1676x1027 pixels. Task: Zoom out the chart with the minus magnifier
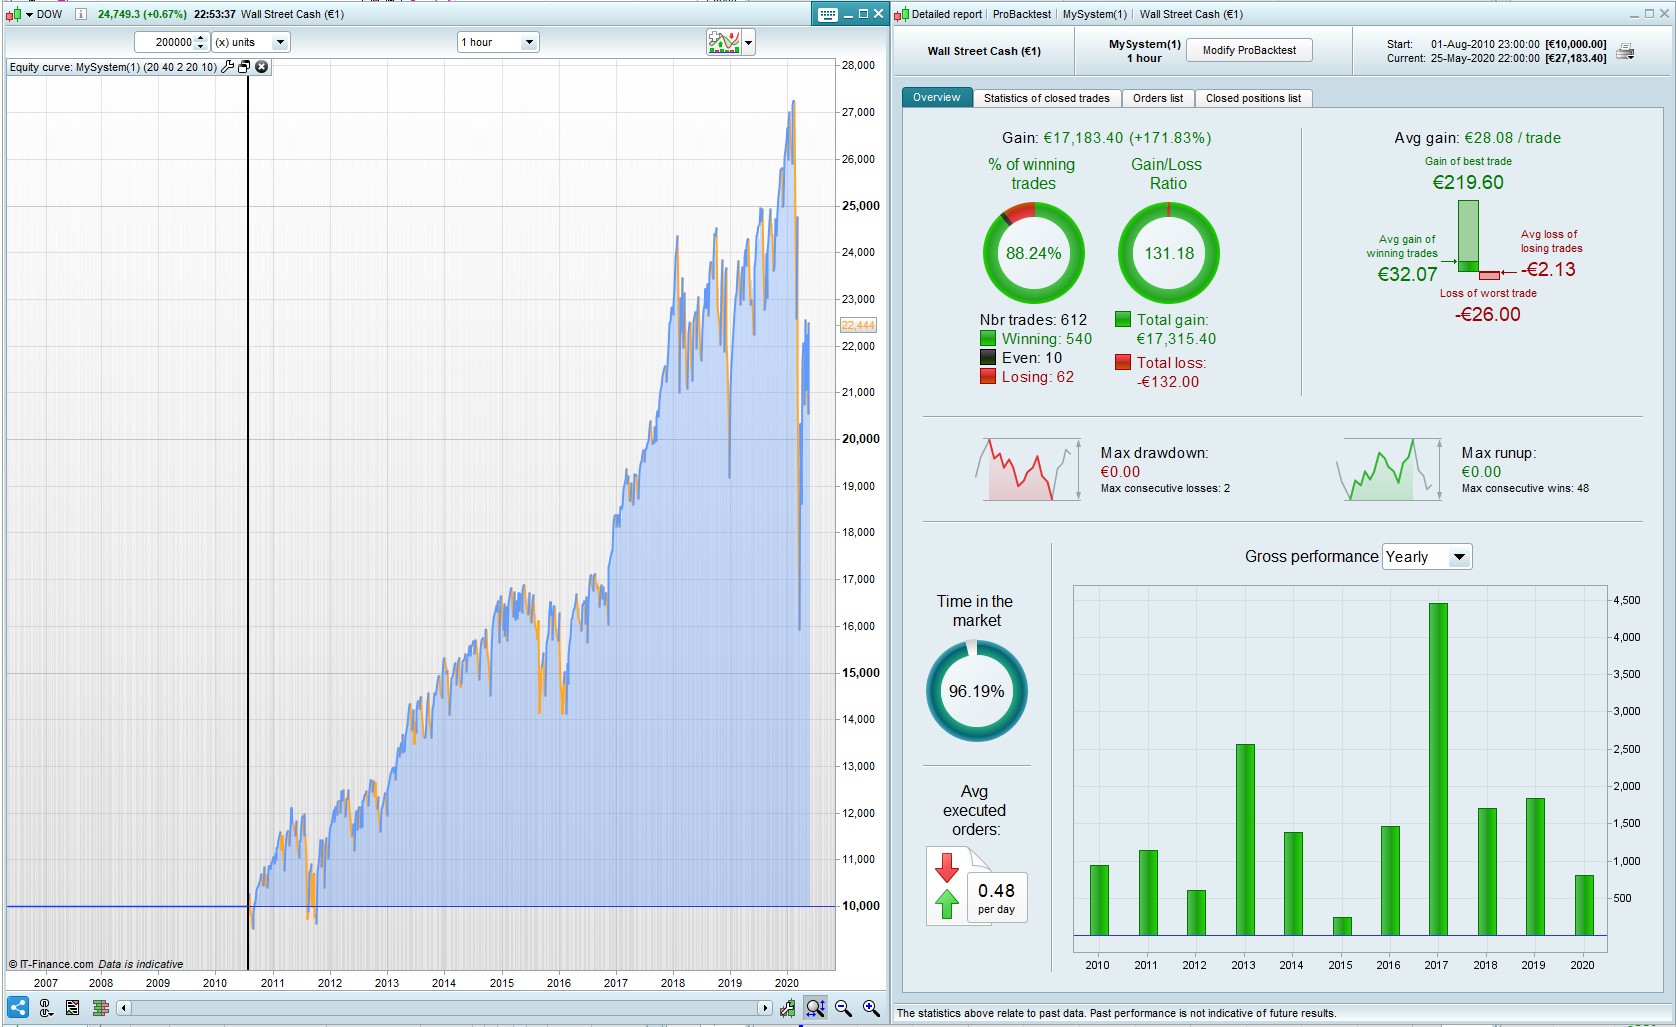[x=844, y=1008]
